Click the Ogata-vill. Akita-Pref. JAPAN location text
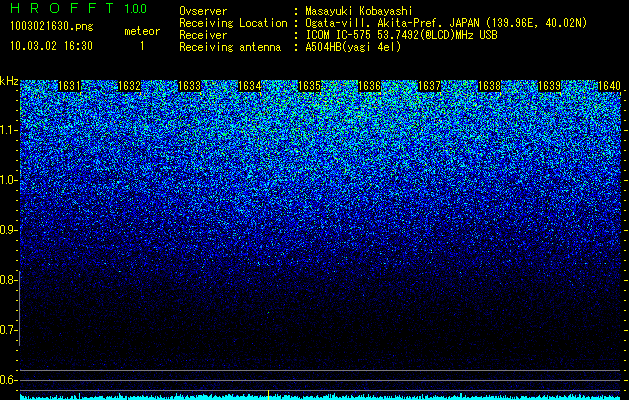629x400 pixels. 446,24
